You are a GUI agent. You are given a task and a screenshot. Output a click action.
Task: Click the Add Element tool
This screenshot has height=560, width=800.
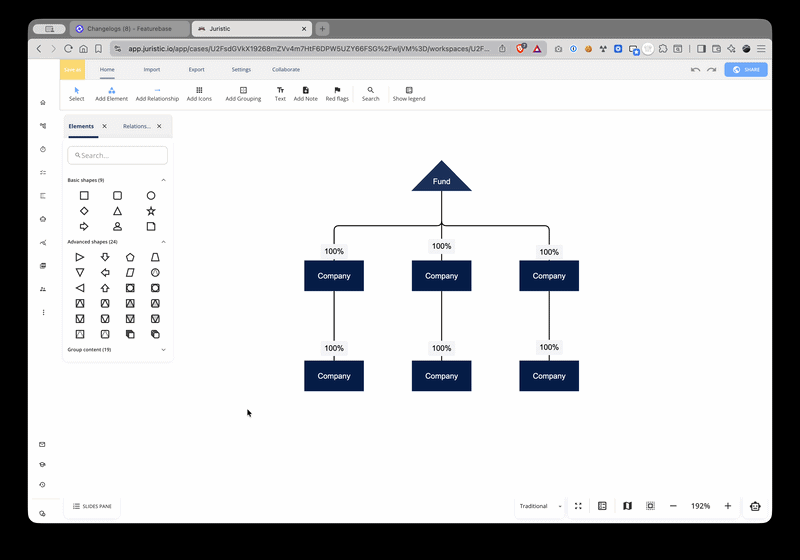click(x=111, y=93)
